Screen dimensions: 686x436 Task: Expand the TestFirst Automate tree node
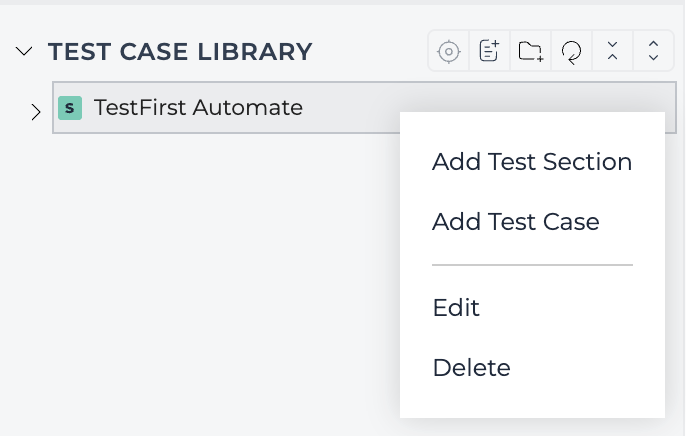36,112
